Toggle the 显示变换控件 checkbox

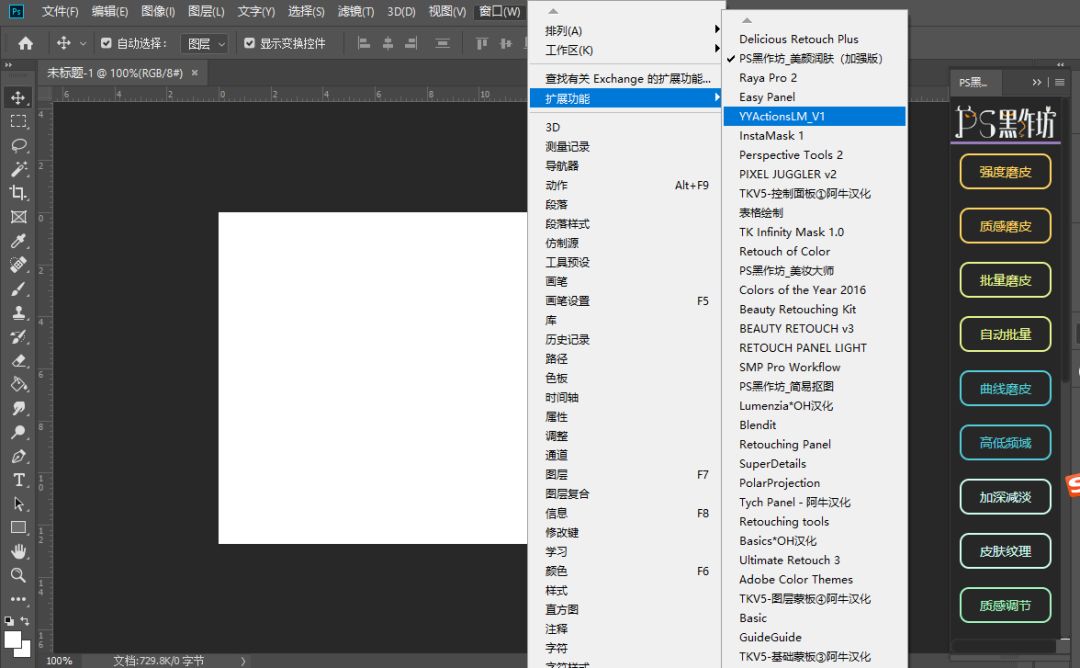(x=249, y=44)
